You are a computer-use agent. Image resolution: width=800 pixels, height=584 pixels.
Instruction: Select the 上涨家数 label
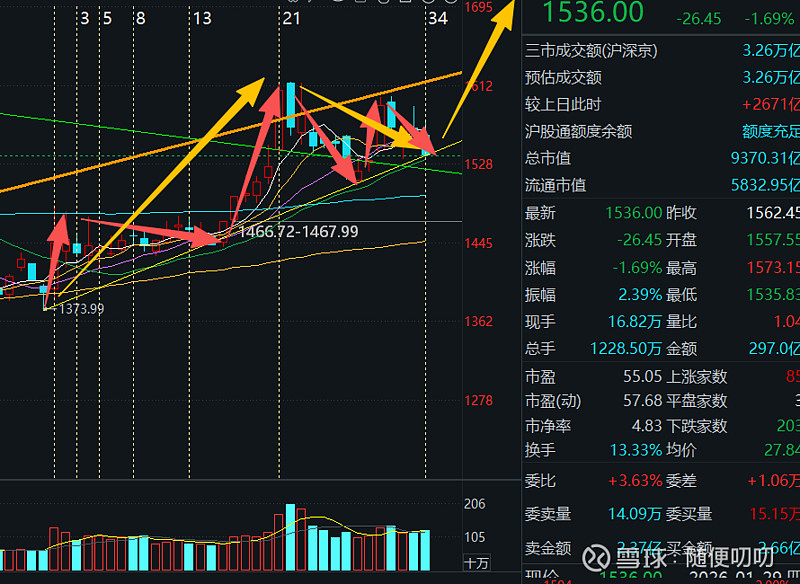tap(696, 376)
